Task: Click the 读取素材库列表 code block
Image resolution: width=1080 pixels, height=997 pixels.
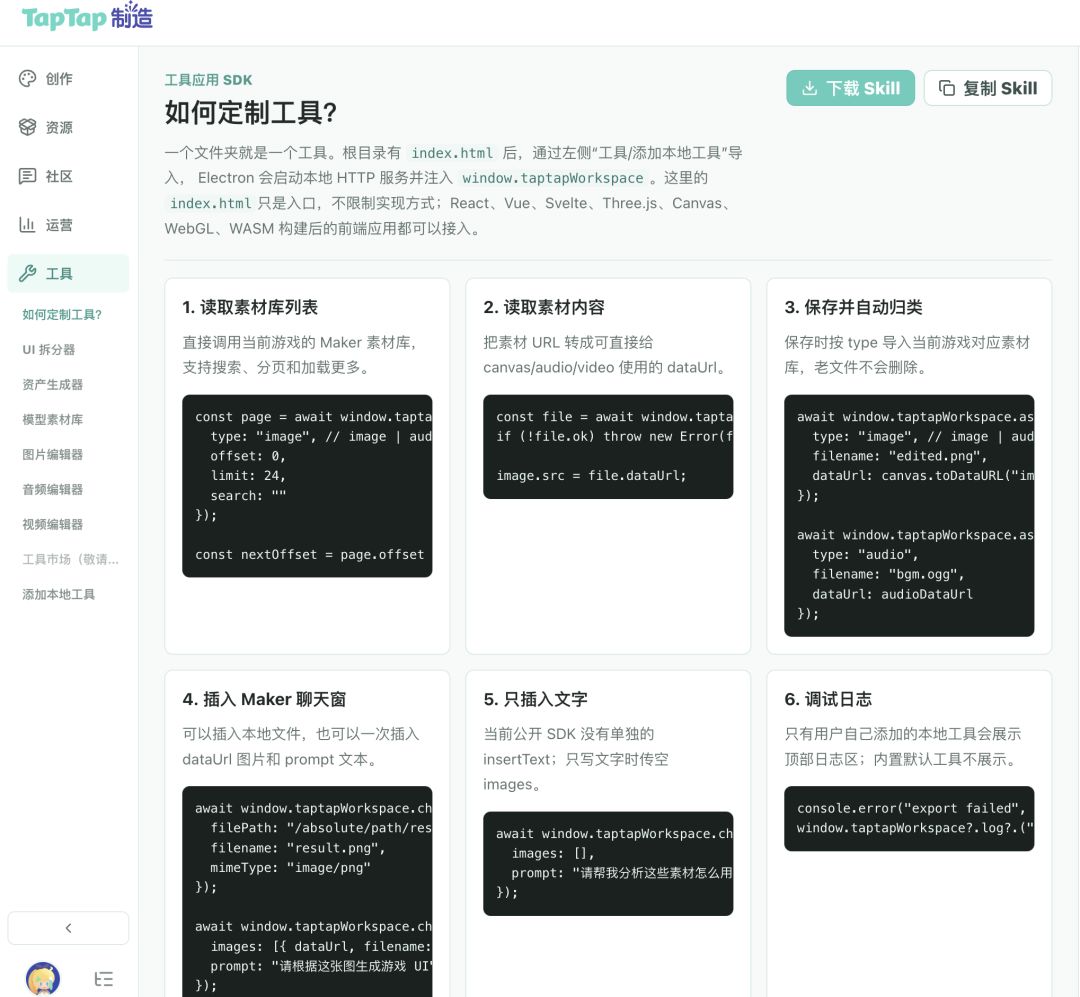Action: (307, 486)
